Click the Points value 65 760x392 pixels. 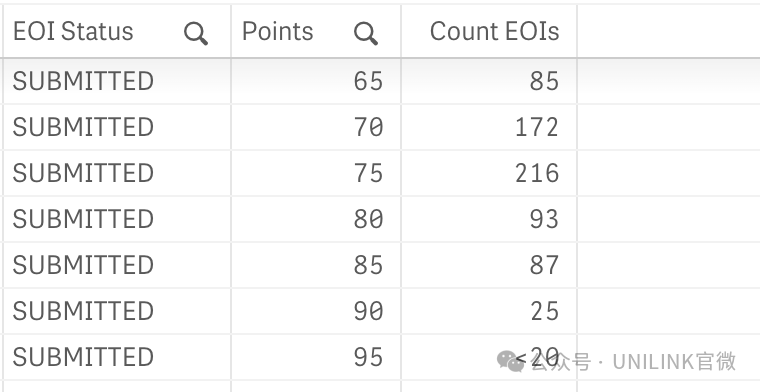(368, 81)
